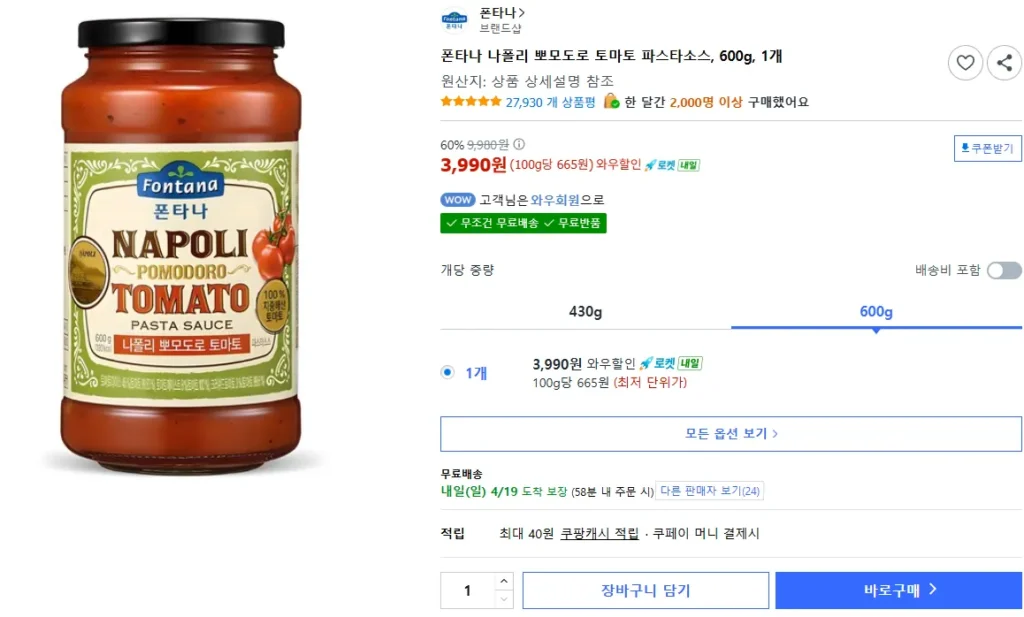Select the 600g tab
The height and width of the screenshot is (617, 1024).
(x=875, y=311)
